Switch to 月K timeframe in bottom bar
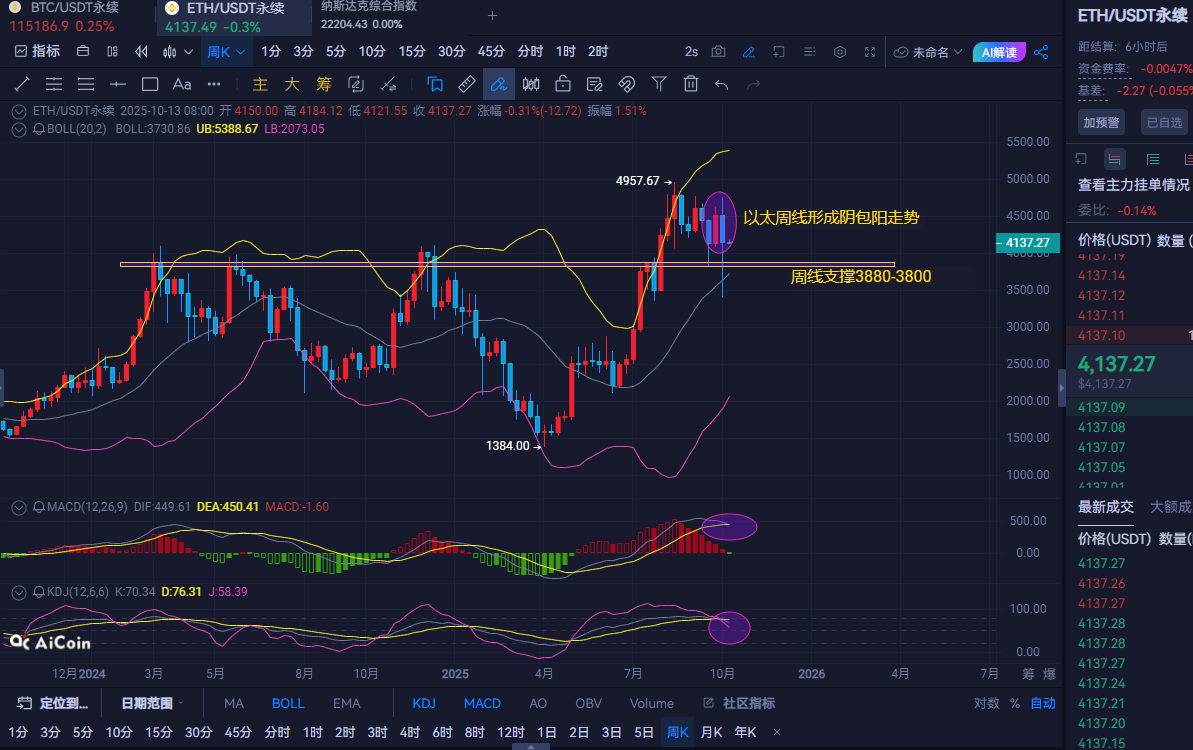The height and width of the screenshot is (750, 1193). (712, 732)
